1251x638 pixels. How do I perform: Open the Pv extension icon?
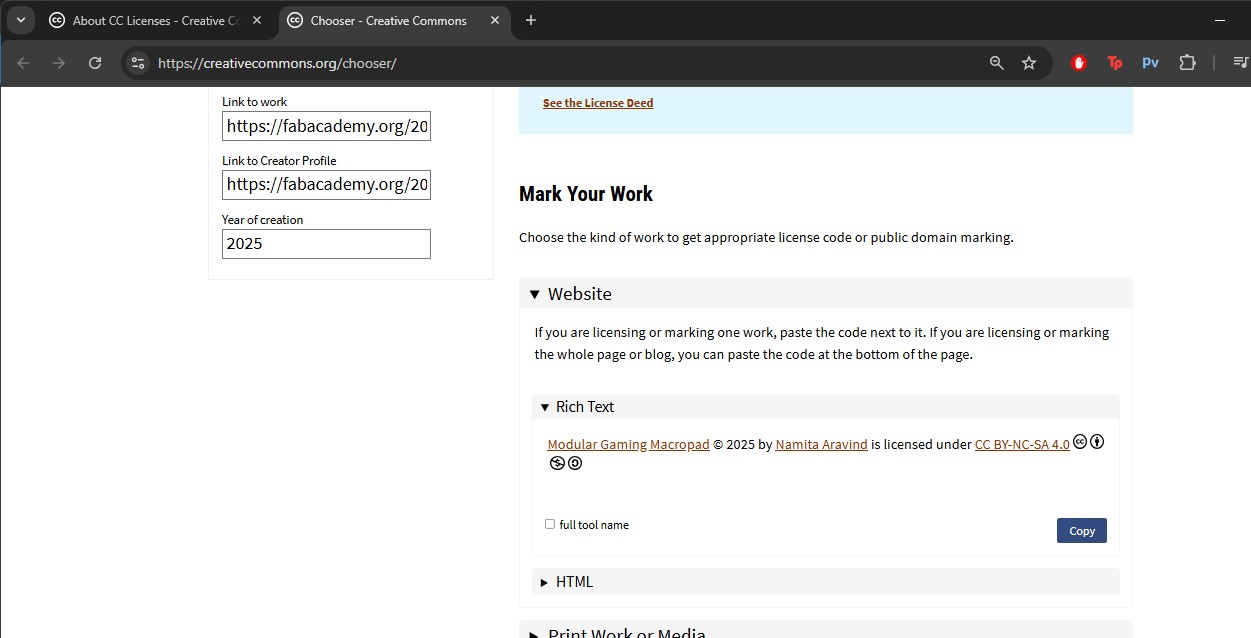coord(1150,63)
